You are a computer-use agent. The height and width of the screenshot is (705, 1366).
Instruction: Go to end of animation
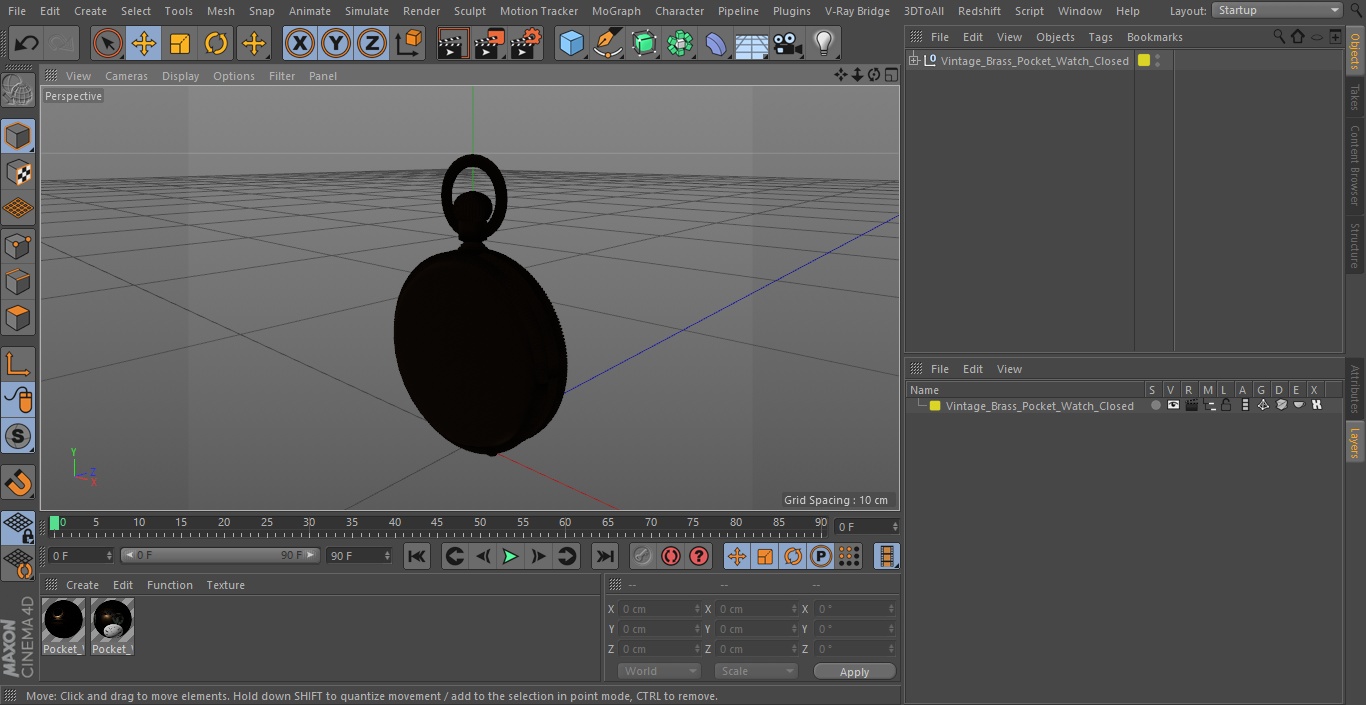coord(605,556)
